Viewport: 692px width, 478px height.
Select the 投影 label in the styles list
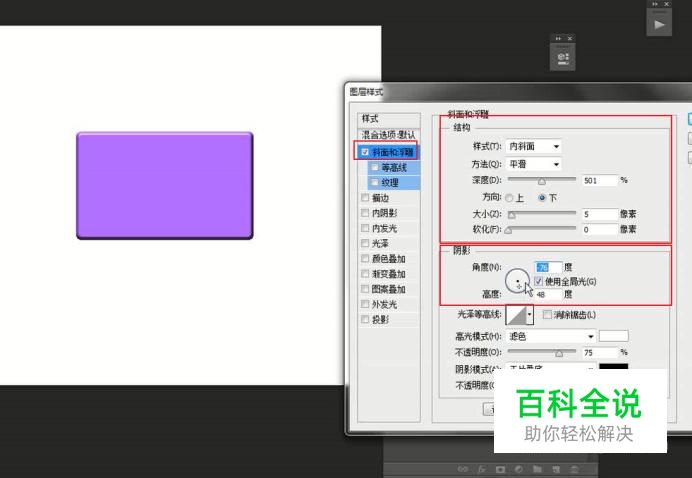coord(380,320)
